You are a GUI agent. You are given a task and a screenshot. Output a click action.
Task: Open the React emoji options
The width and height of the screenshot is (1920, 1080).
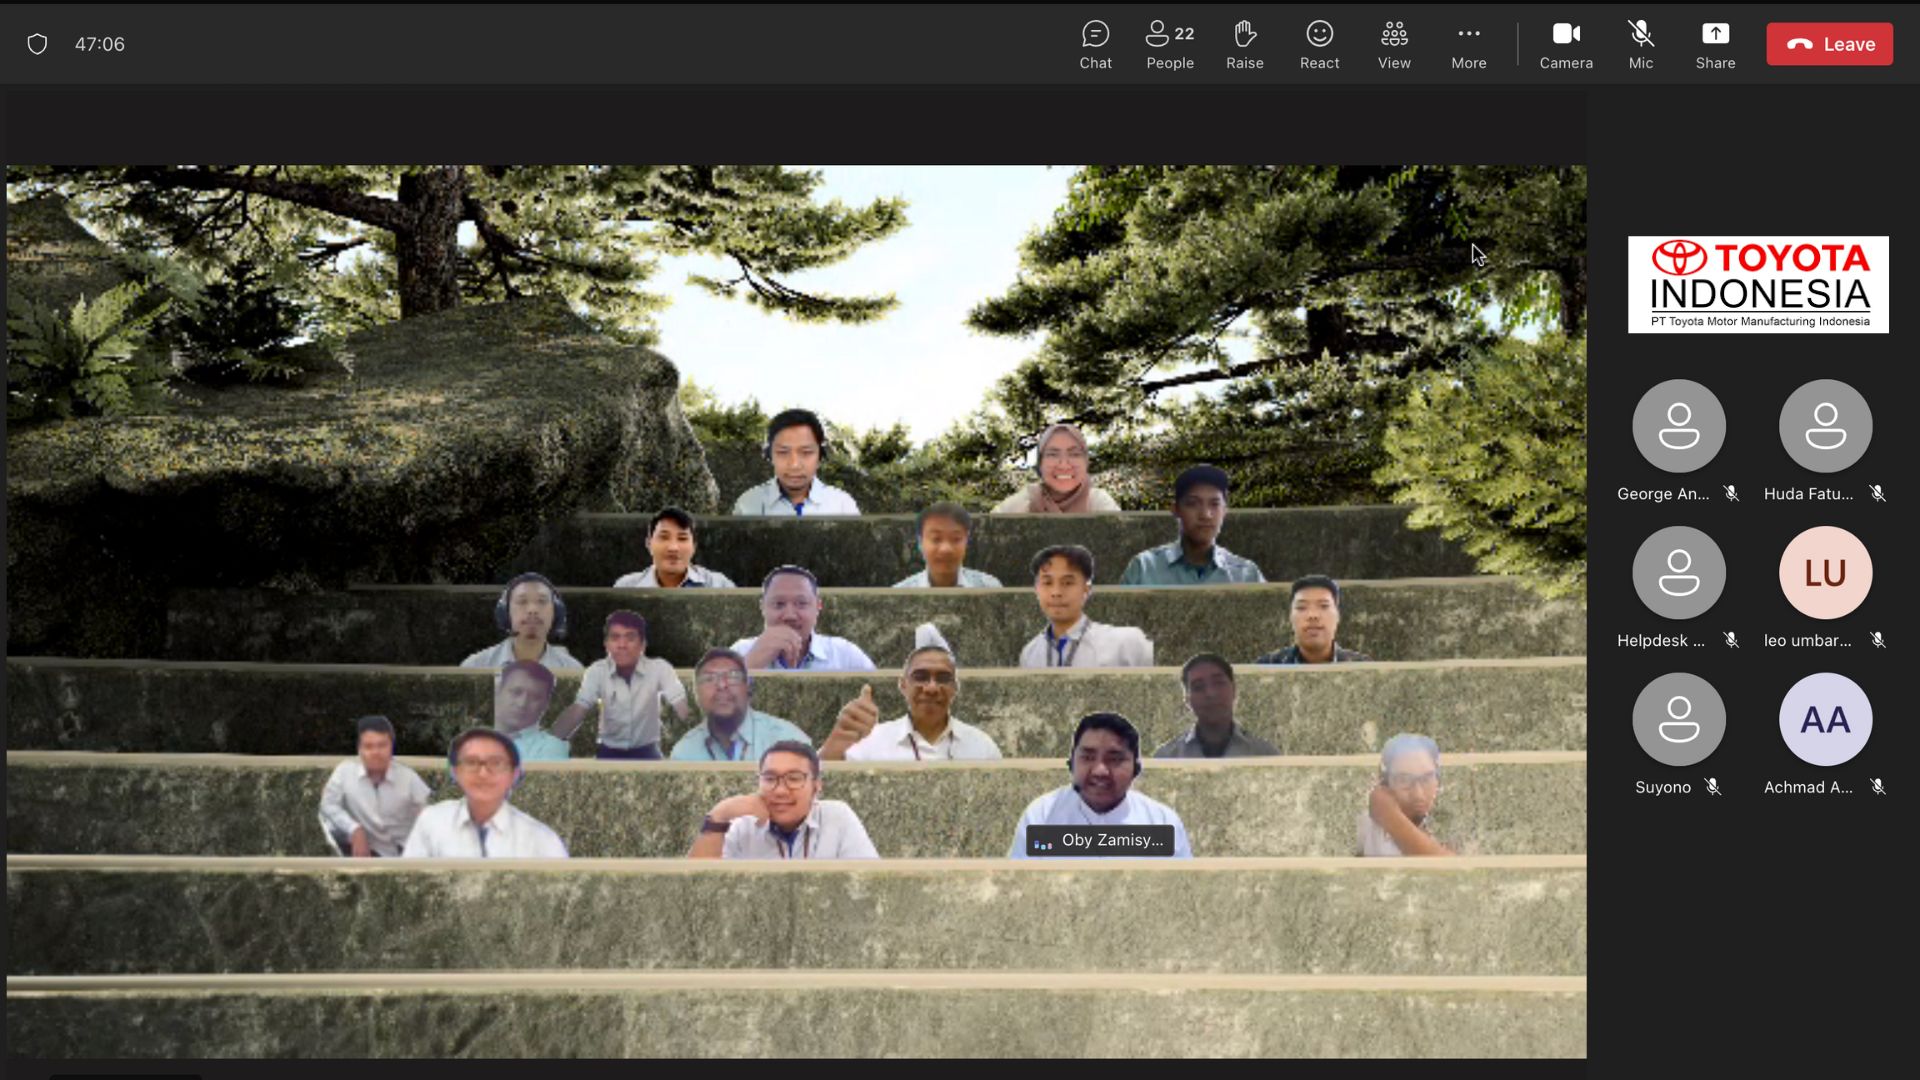1319,45
